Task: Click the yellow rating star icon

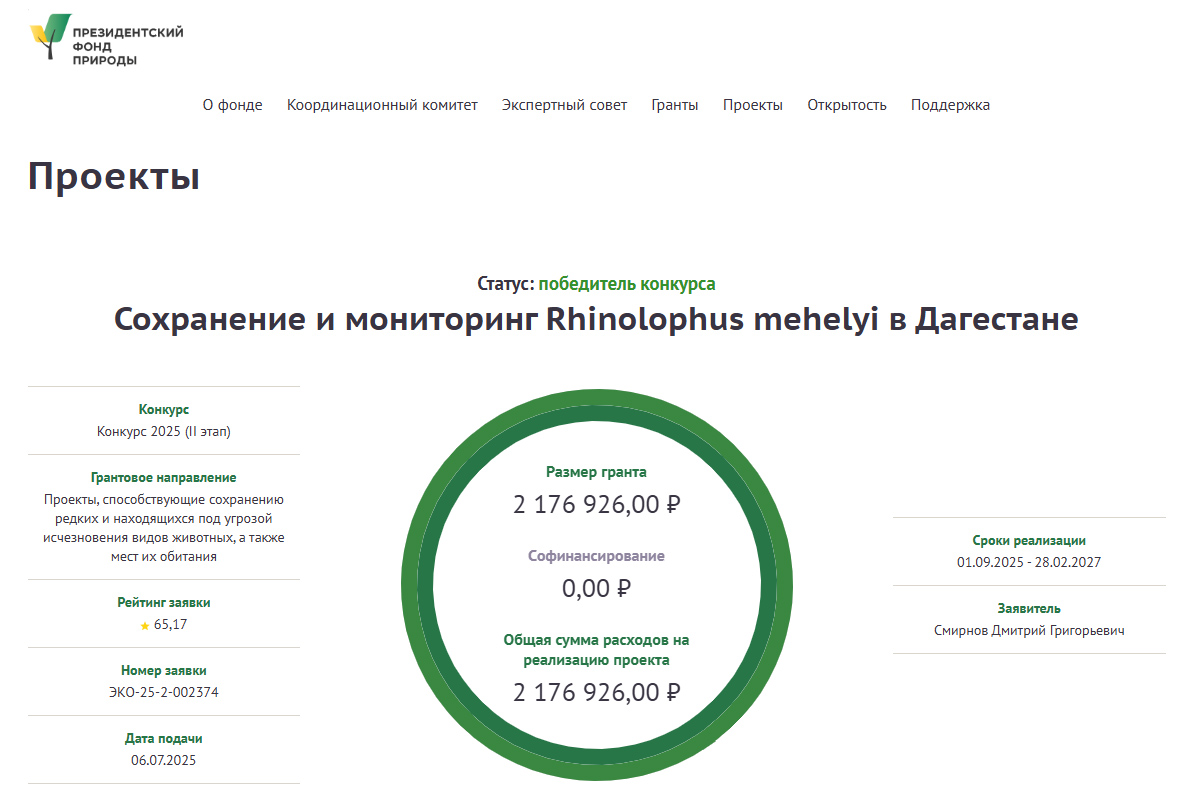Action: tap(145, 626)
